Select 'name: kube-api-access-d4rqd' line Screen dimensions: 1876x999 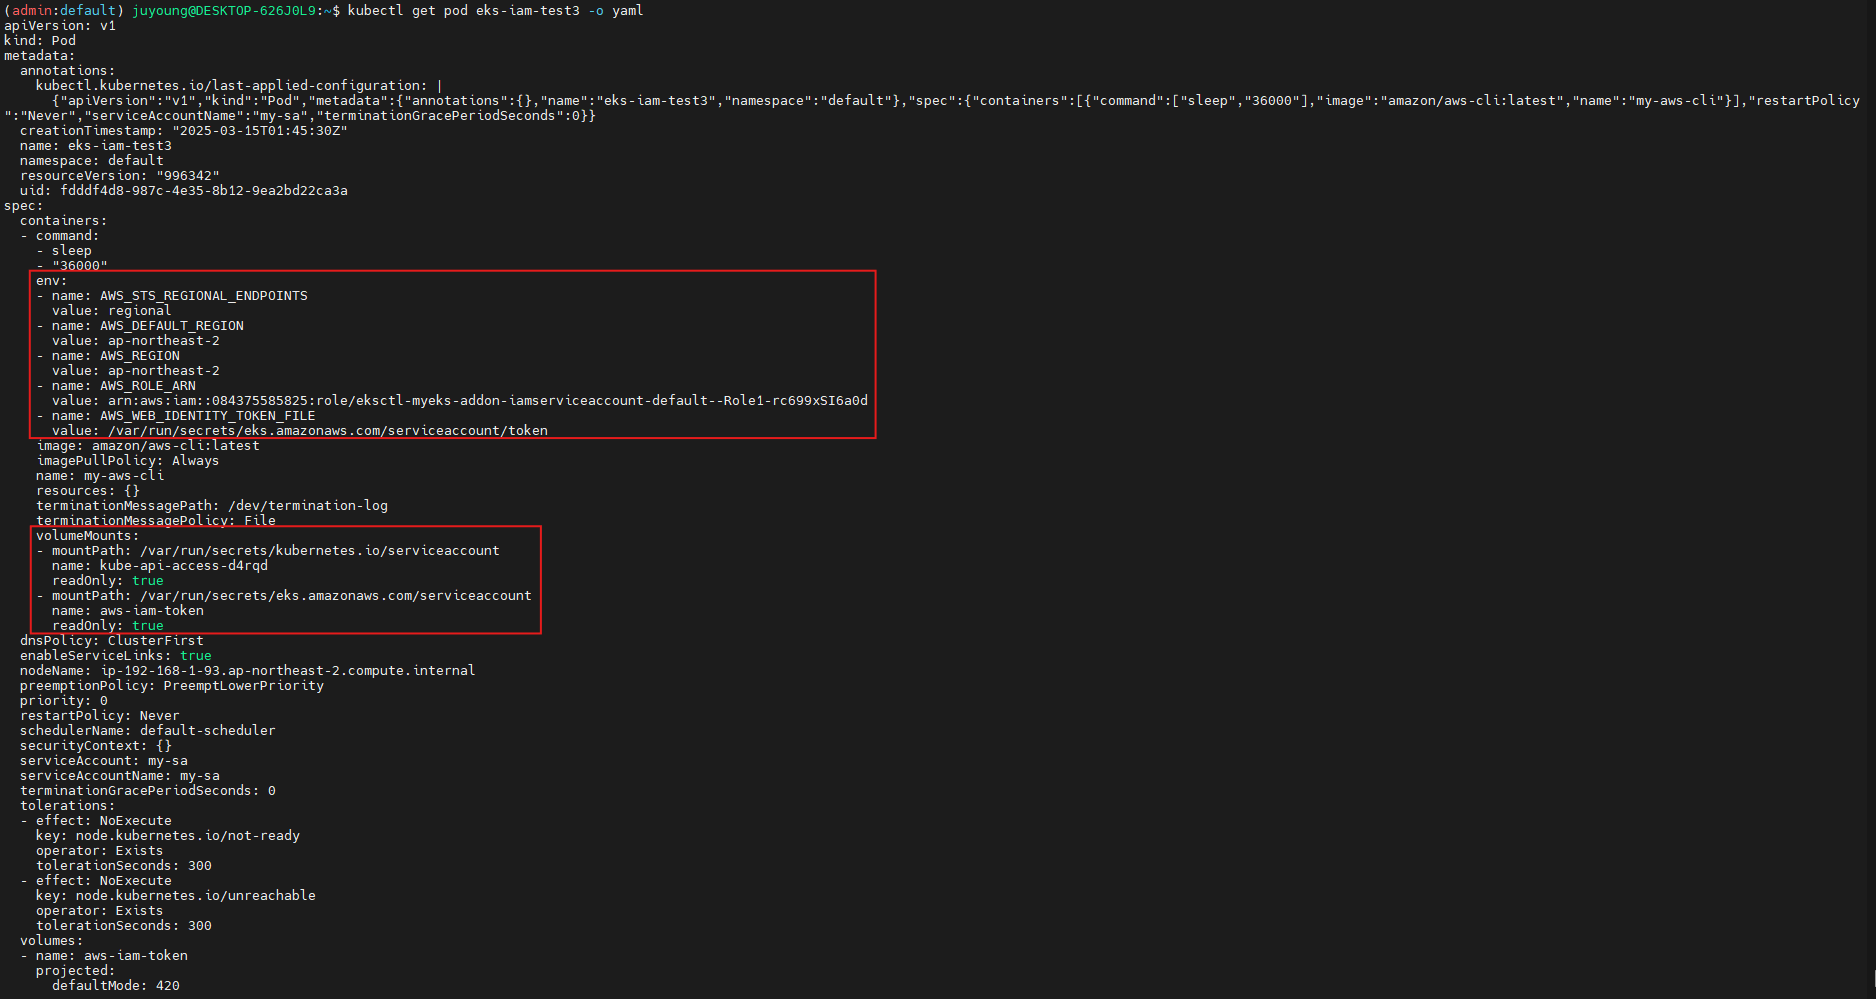pos(160,566)
